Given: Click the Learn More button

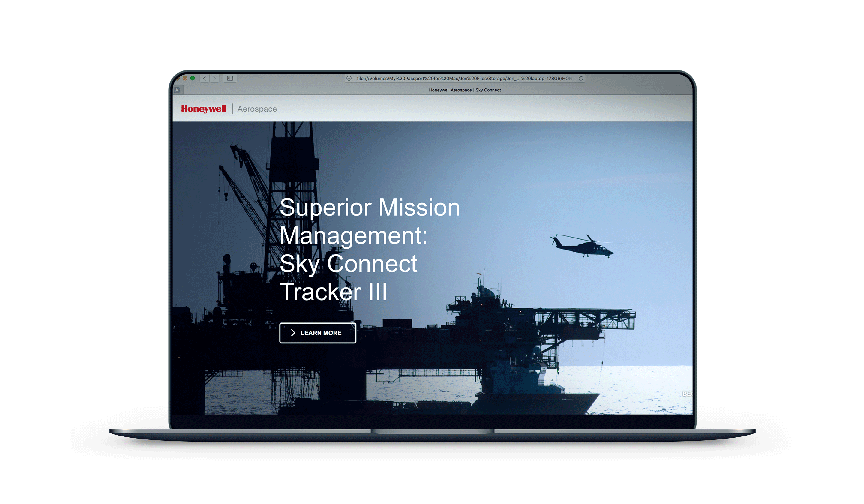Looking at the screenshot, I should (317, 333).
